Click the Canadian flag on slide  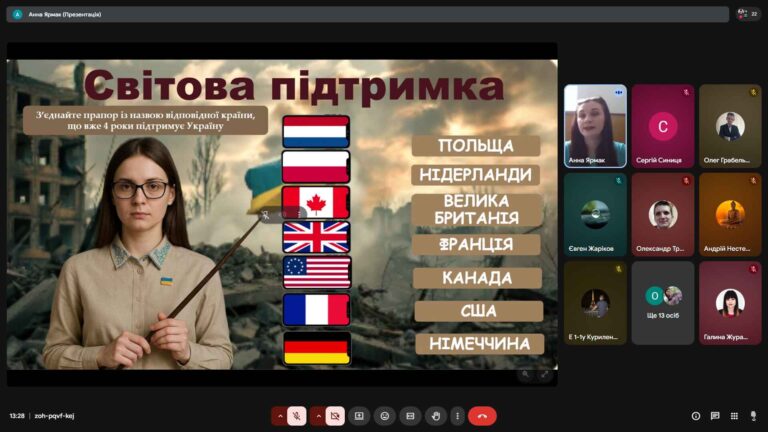pos(316,202)
